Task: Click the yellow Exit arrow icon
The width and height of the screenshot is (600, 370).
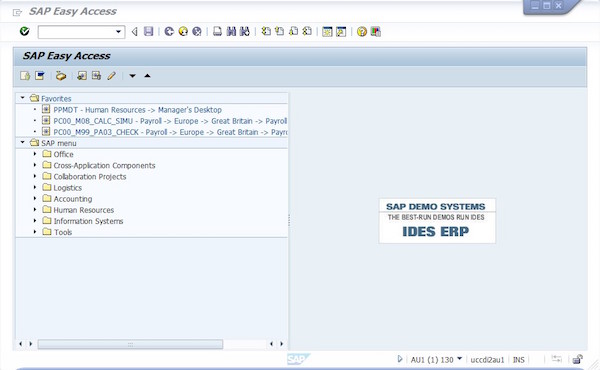Action: [183, 31]
